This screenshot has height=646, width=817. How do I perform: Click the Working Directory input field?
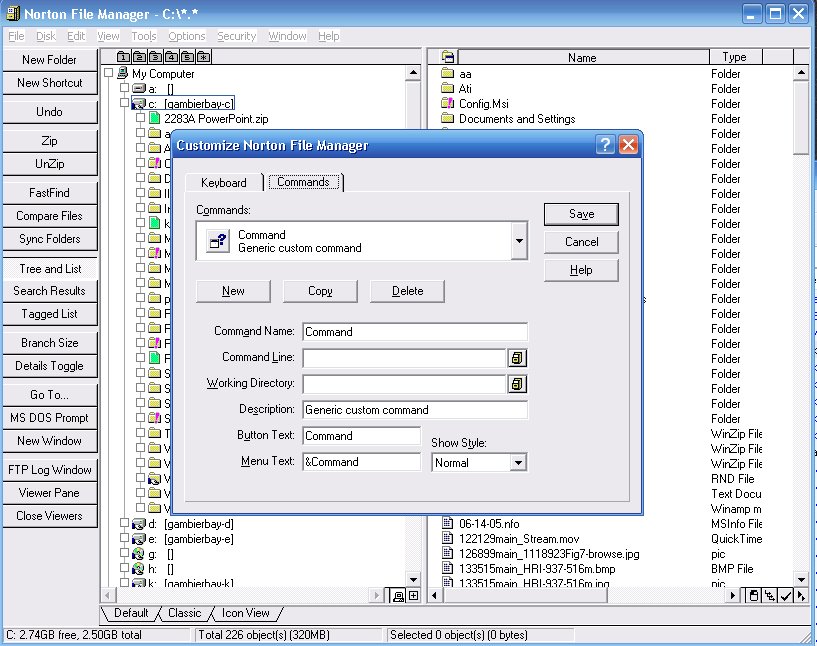(404, 384)
